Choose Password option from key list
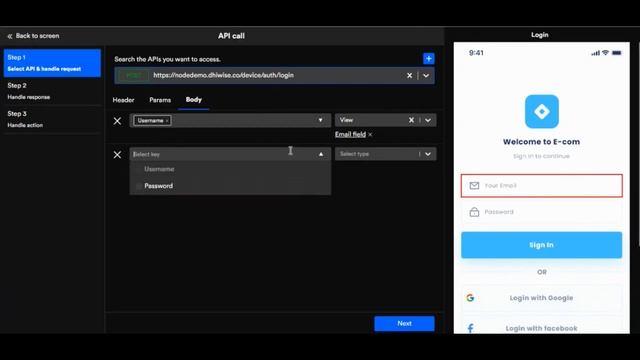This screenshot has height=360, width=640. coord(230,186)
